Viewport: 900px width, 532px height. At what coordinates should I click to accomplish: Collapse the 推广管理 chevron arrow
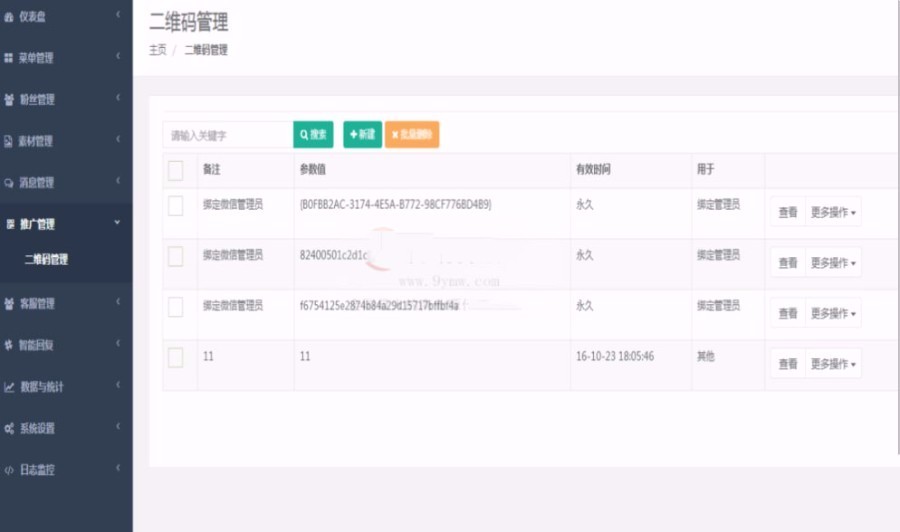[x=118, y=222]
